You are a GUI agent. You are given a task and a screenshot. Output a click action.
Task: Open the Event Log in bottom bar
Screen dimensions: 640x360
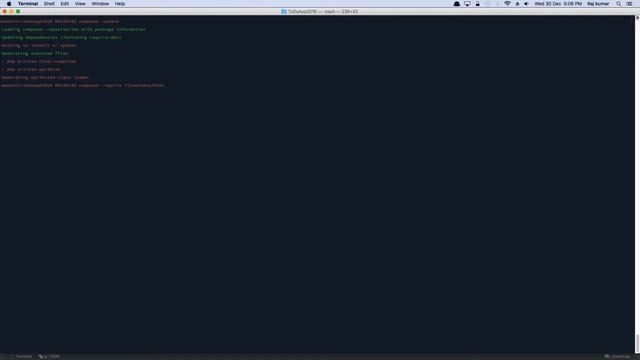(617, 356)
